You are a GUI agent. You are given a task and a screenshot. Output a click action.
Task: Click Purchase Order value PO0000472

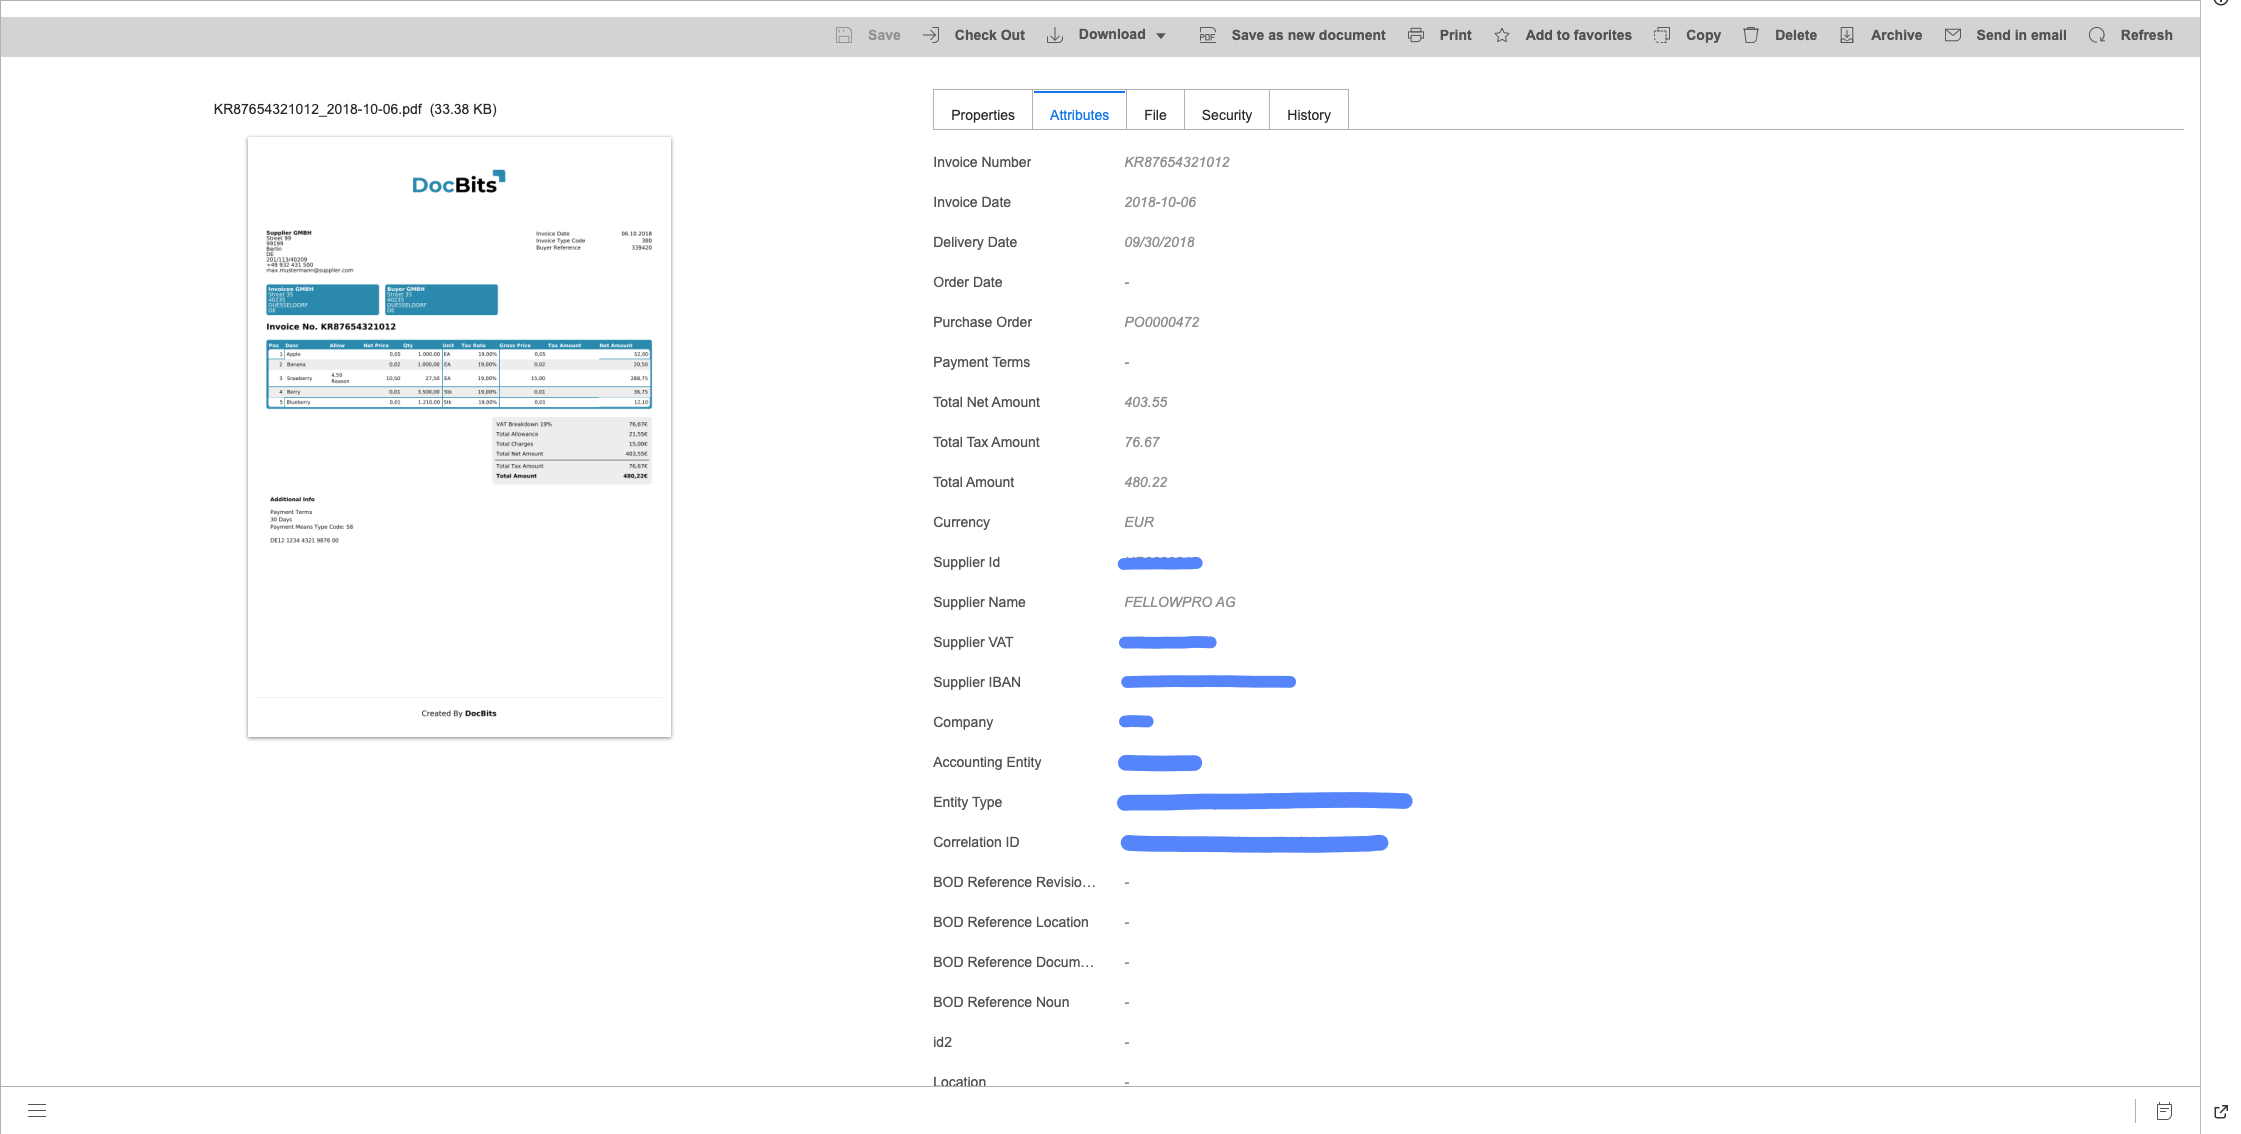point(1162,322)
